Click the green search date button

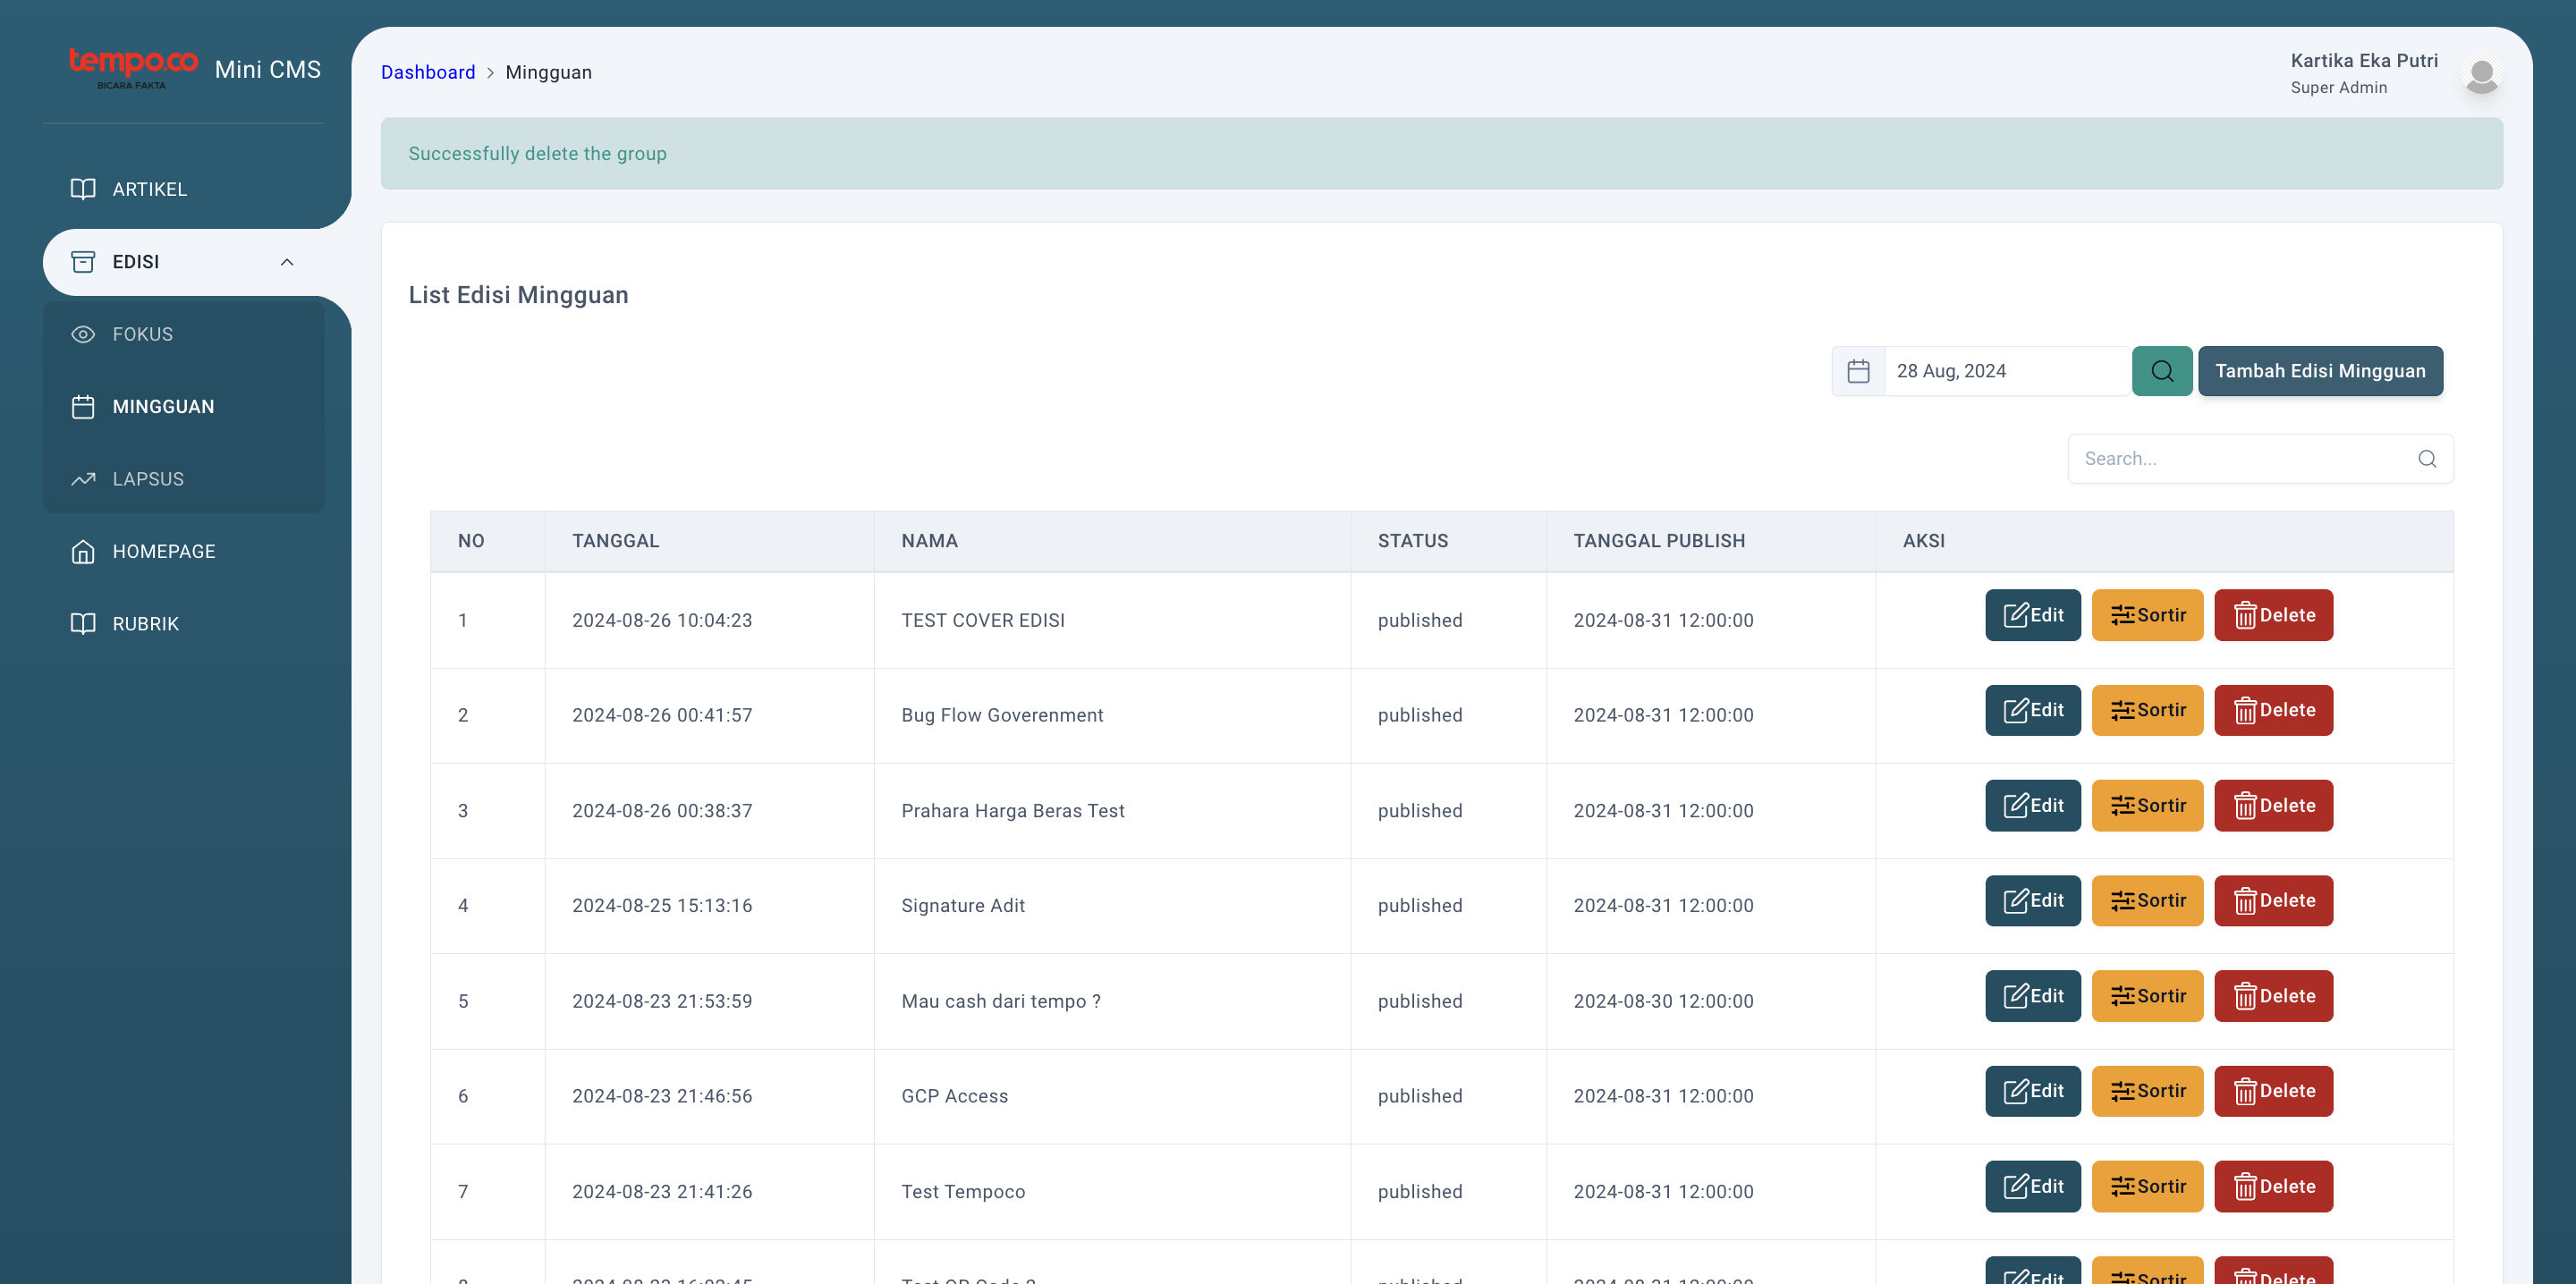(2162, 371)
